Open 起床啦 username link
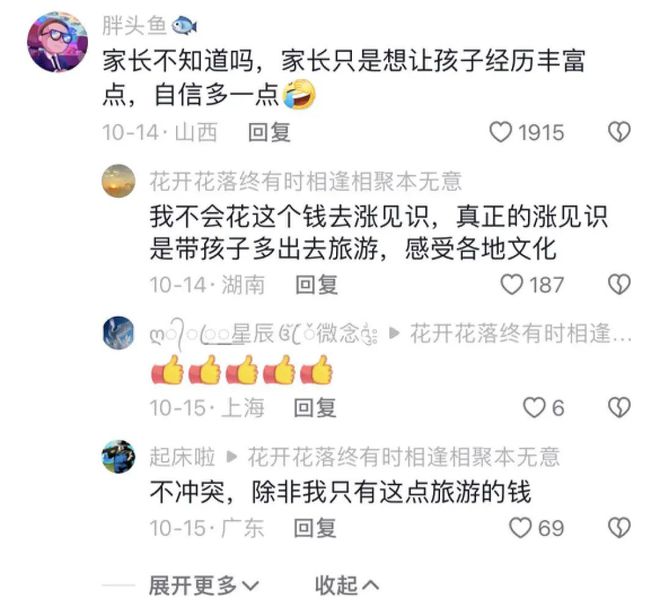This screenshot has height=616, width=660. (182, 457)
